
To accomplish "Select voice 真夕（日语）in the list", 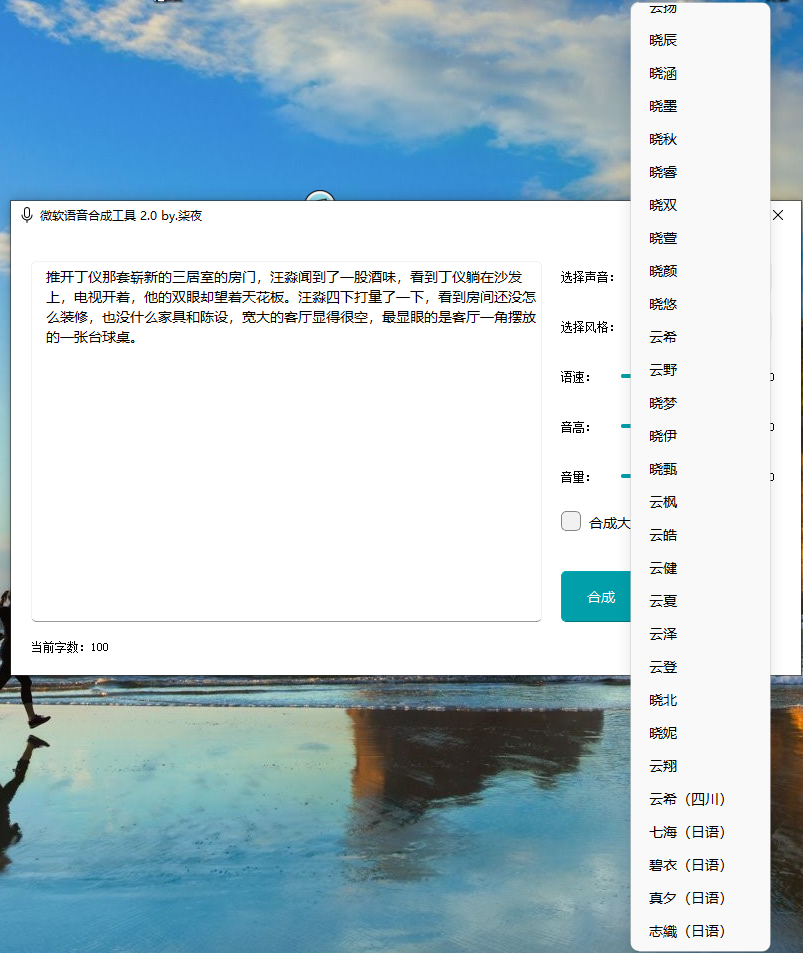I will click(x=687, y=898).
